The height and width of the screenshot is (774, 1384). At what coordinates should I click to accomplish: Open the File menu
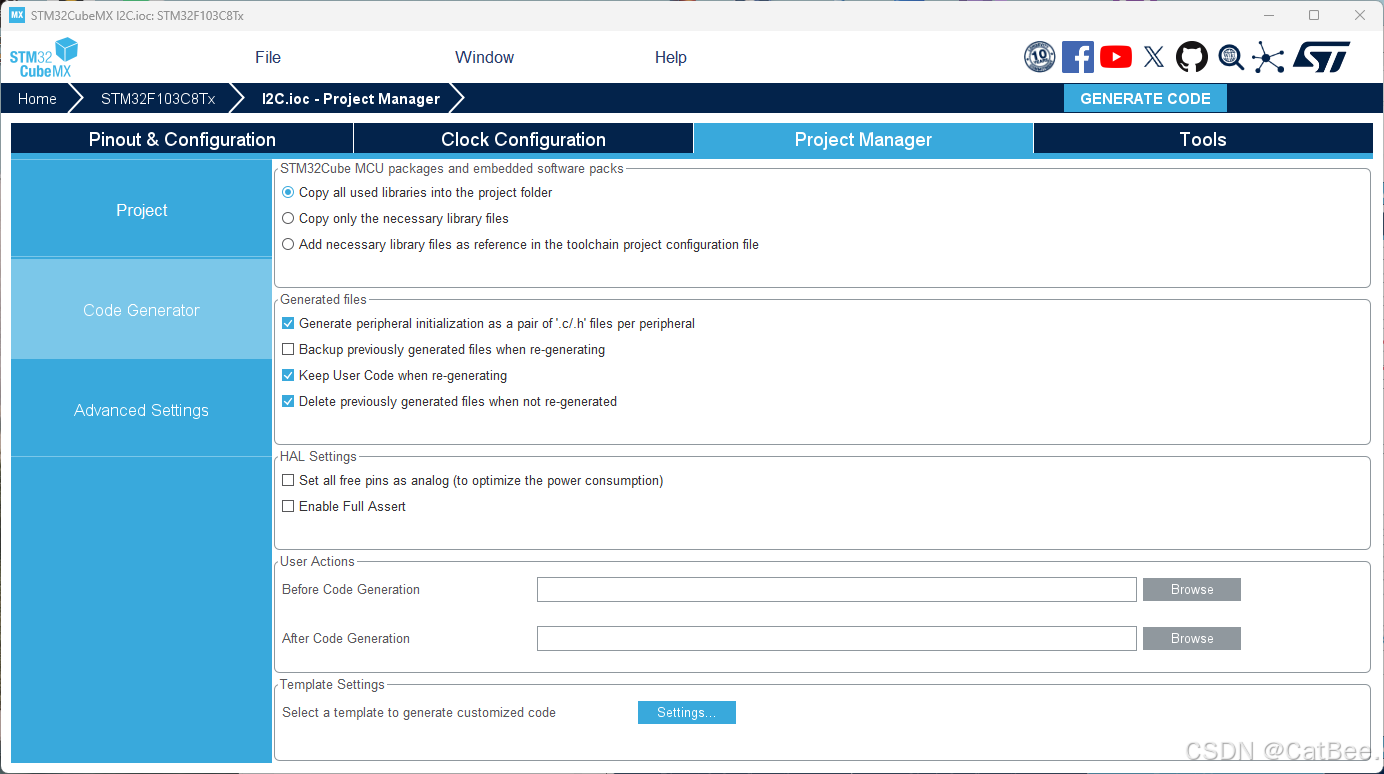point(268,57)
